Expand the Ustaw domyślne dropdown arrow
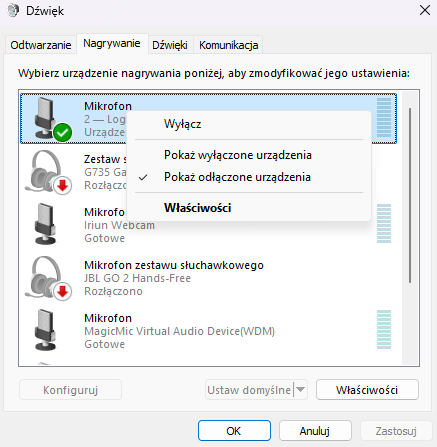Image resolution: width=437 pixels, height=447 pixels. (300, 390)
